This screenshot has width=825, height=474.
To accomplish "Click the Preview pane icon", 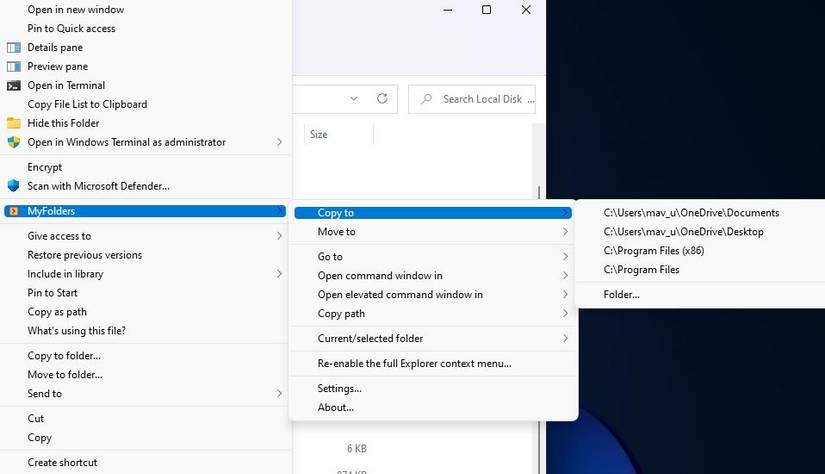I will [x=14, y=66].
